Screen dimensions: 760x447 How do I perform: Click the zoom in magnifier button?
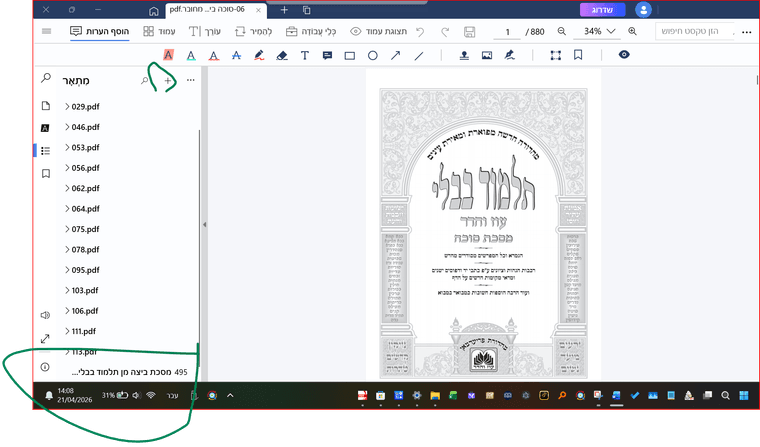632,32
